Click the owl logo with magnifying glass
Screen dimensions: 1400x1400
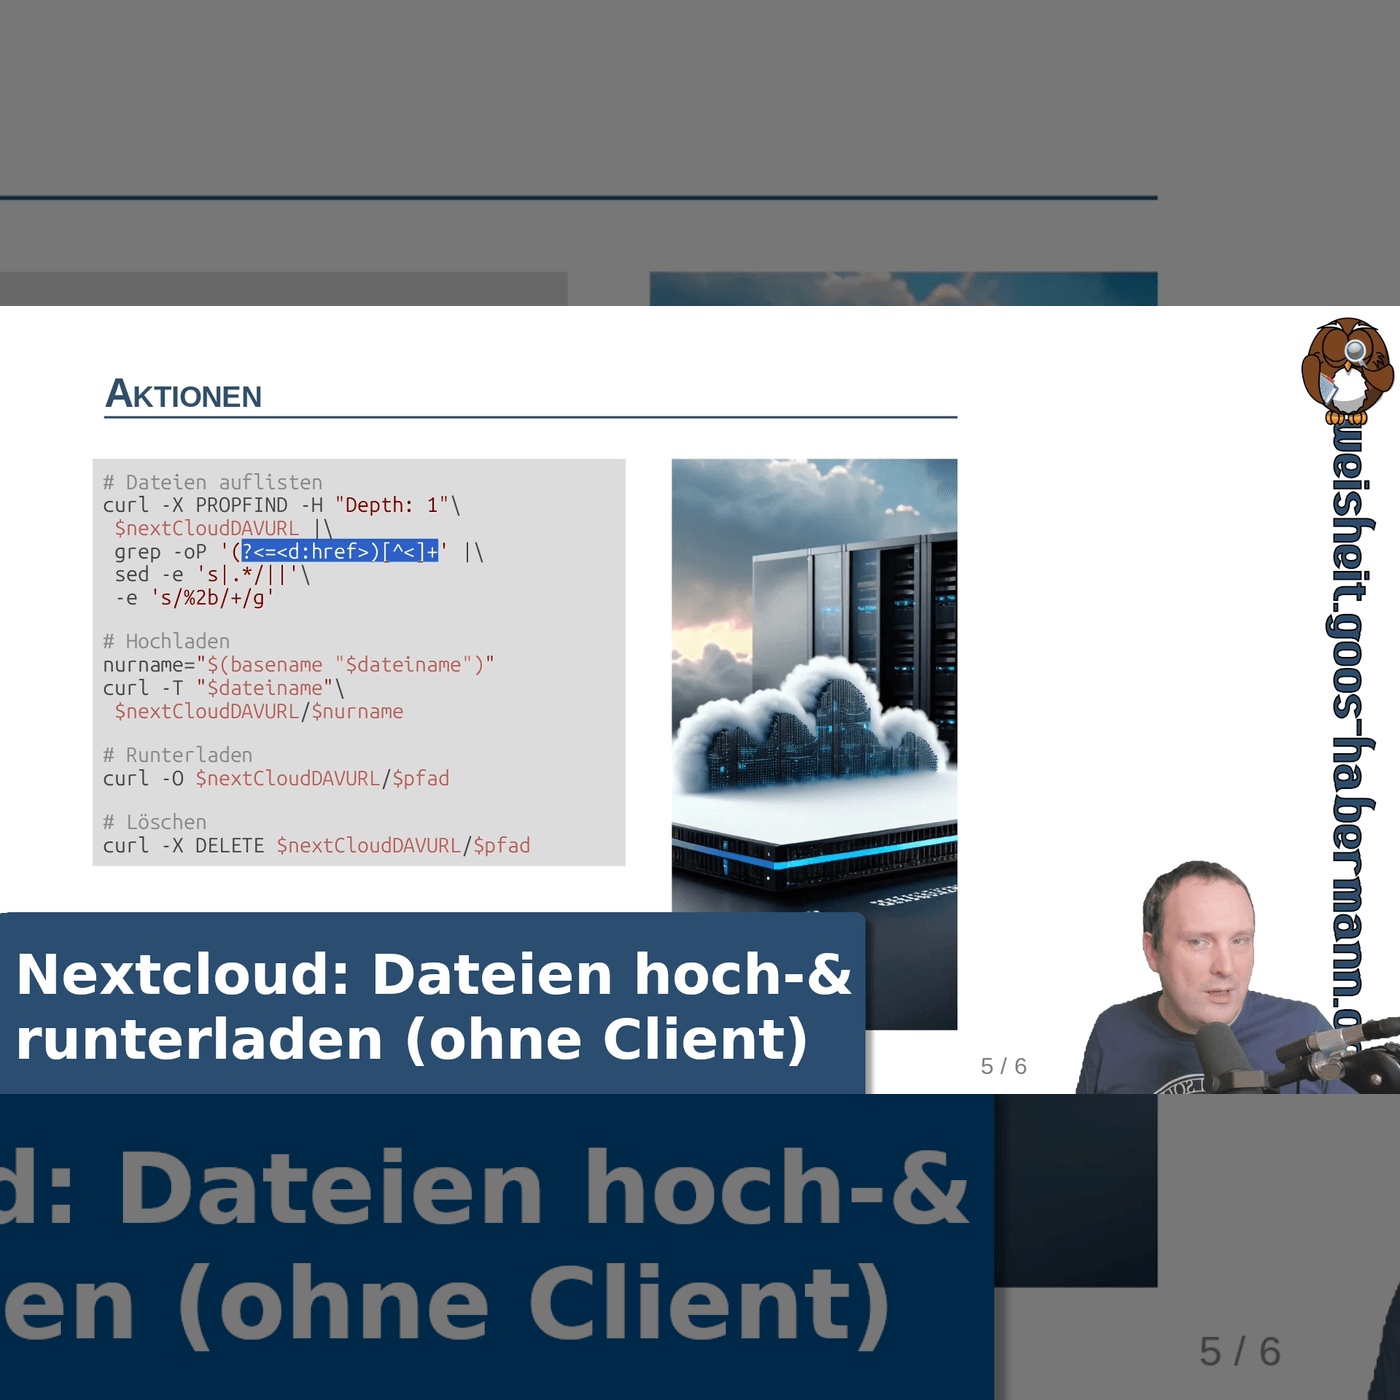(1347, 369)
